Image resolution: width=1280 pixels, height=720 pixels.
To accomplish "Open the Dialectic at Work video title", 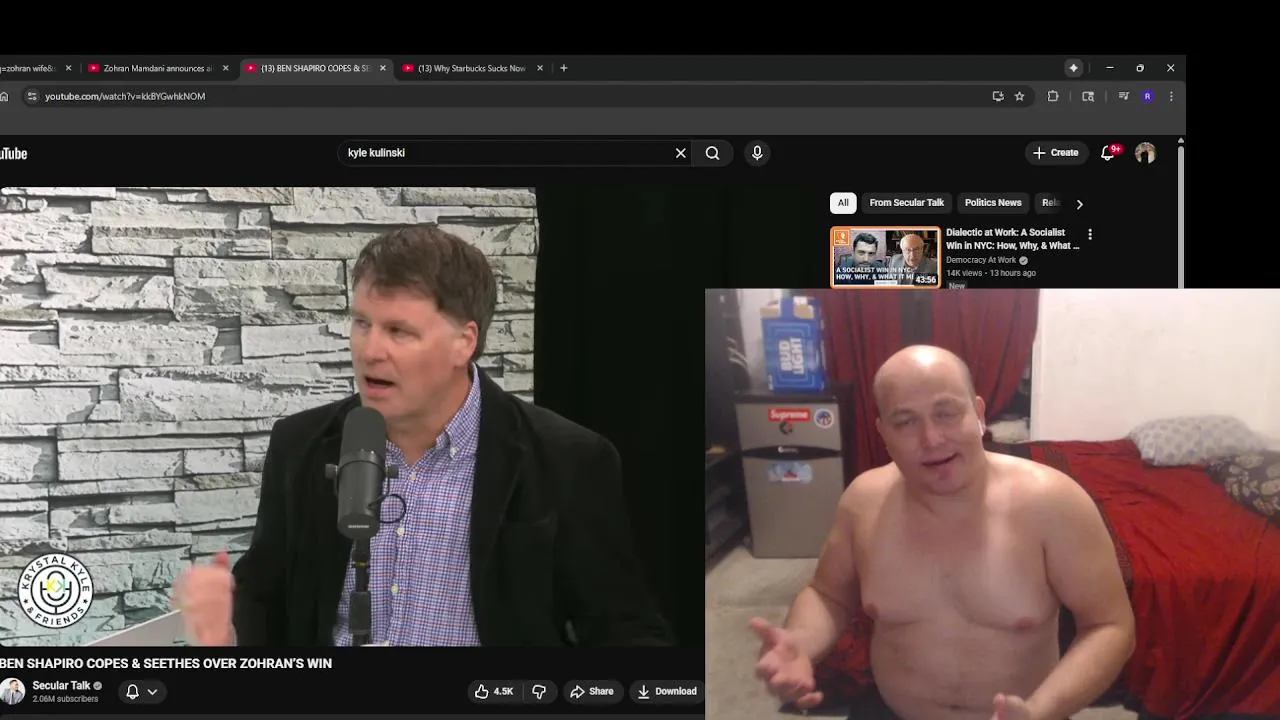I will coord(1012,239).
